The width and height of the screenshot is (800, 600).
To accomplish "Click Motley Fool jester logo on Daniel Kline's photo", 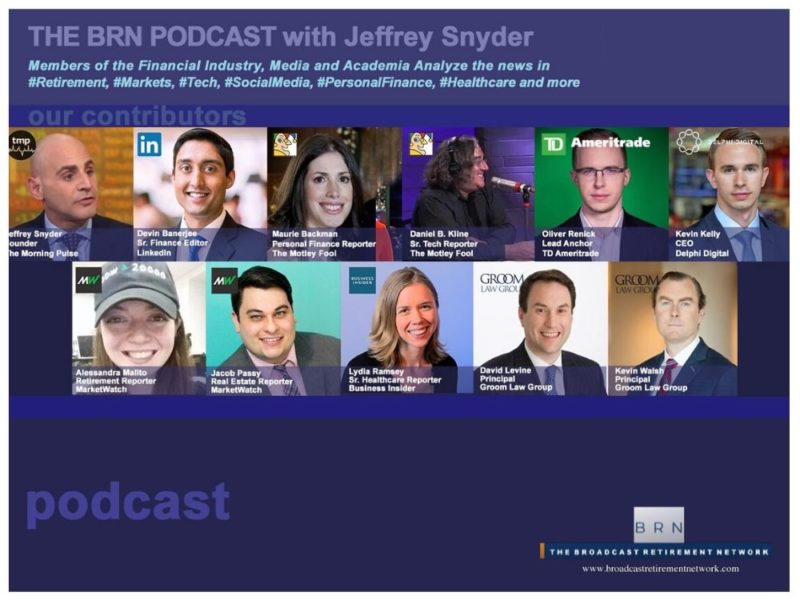I will click(421, 144).
